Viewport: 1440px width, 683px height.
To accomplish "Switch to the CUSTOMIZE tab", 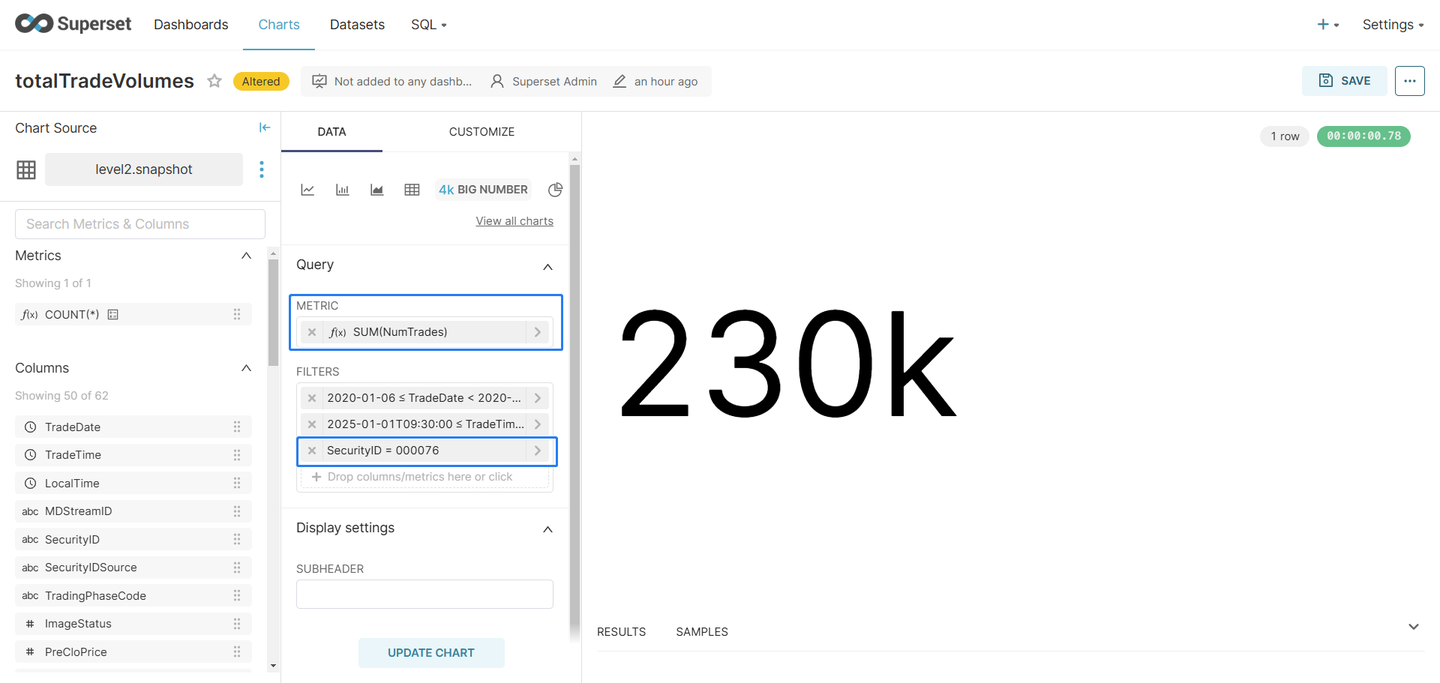I will pos(482,131).
